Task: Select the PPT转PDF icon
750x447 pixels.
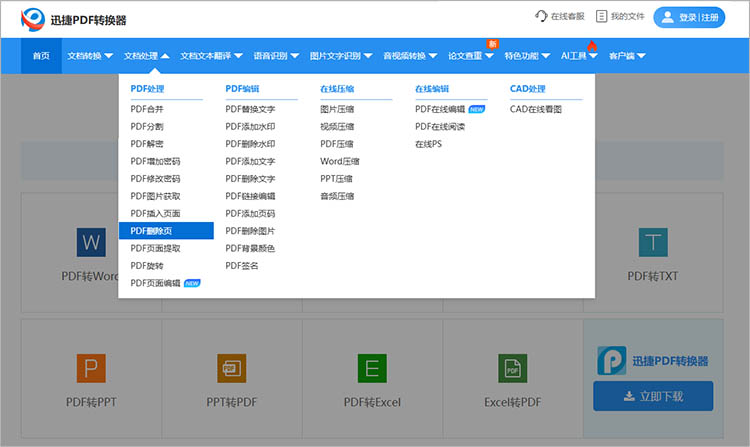Action: click(x=231, y=369)
